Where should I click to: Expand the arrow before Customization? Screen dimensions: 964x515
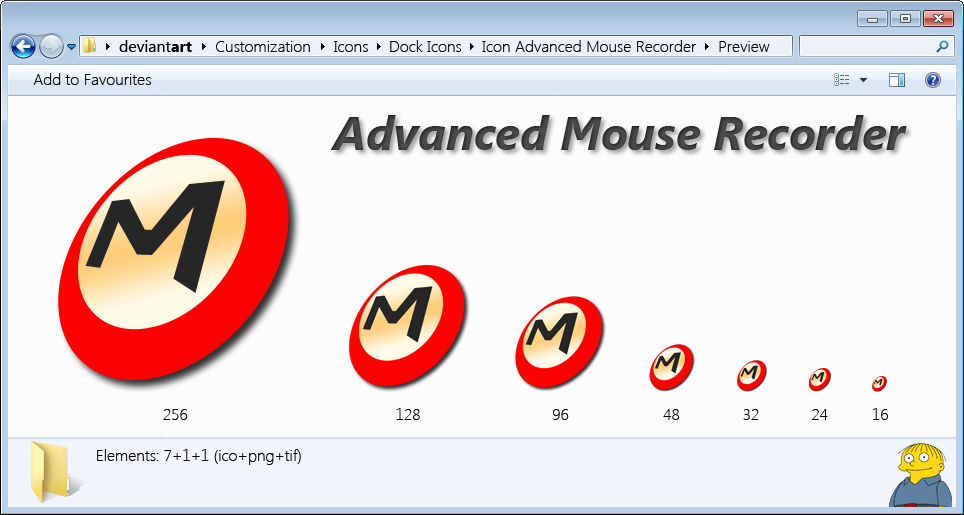pos(203,47)
